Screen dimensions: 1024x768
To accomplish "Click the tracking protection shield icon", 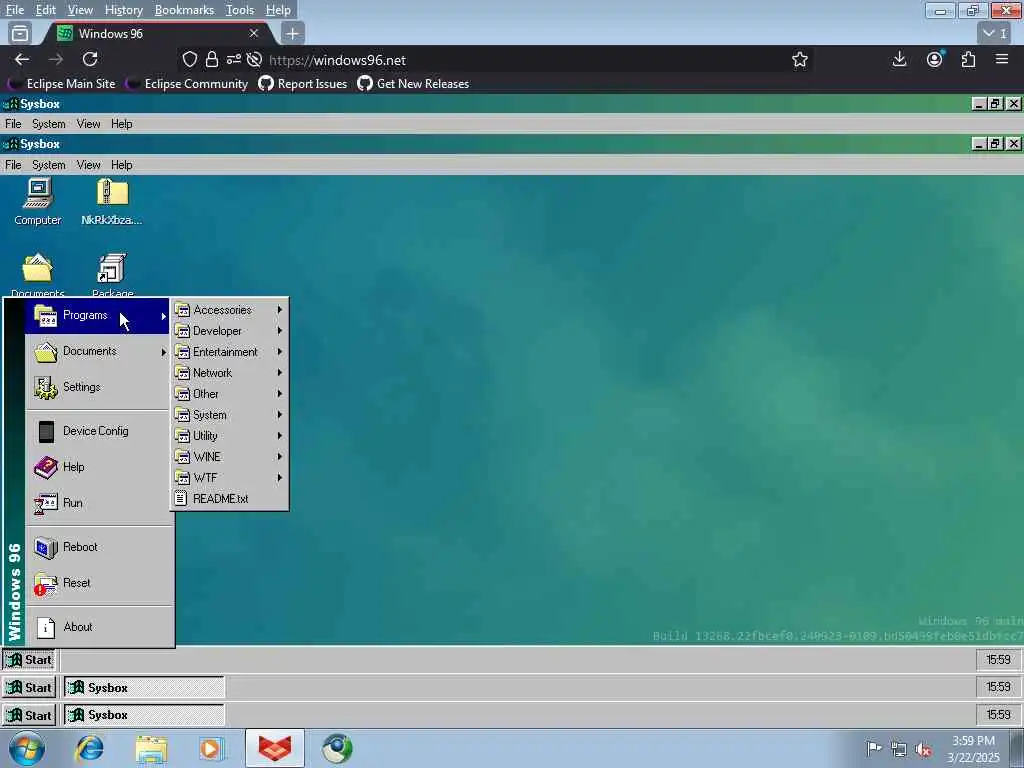I will (x=189, y=60).
